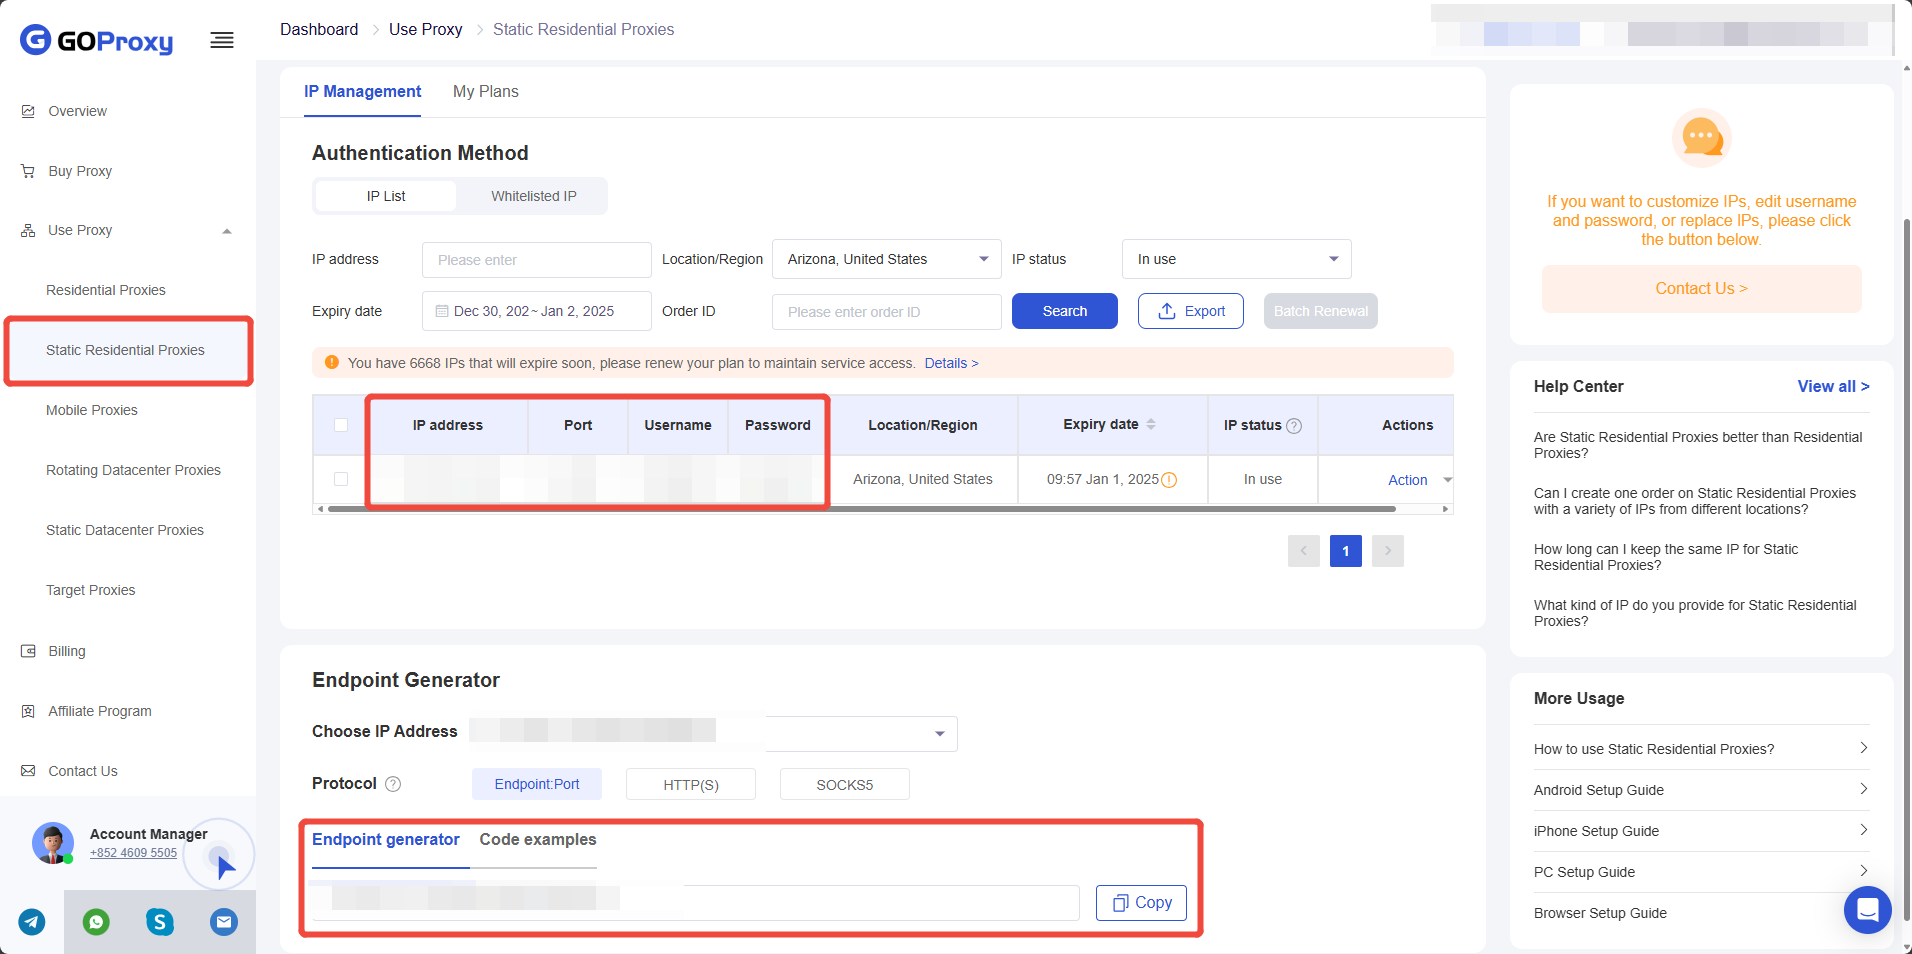Go to next page arrow

[x=1388, y=551]
